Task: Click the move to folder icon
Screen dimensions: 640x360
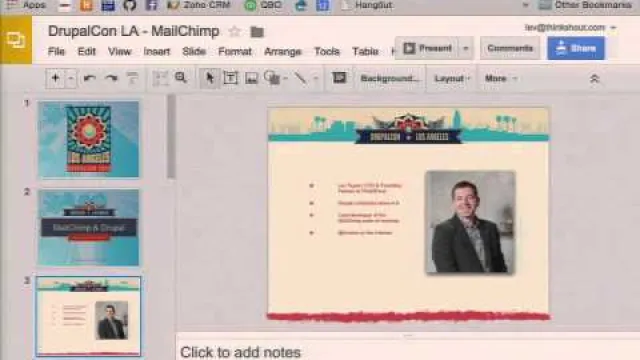Action: click(257, 32)
